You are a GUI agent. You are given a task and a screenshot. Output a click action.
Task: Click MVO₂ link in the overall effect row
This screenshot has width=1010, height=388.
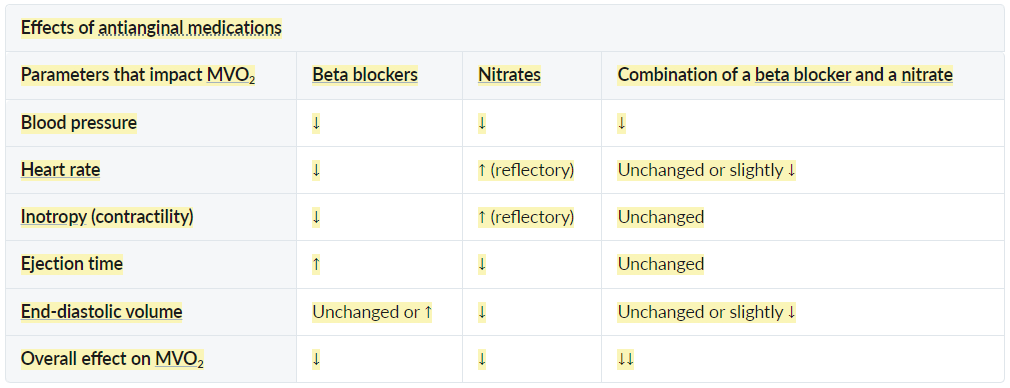(x=180, y=360)
